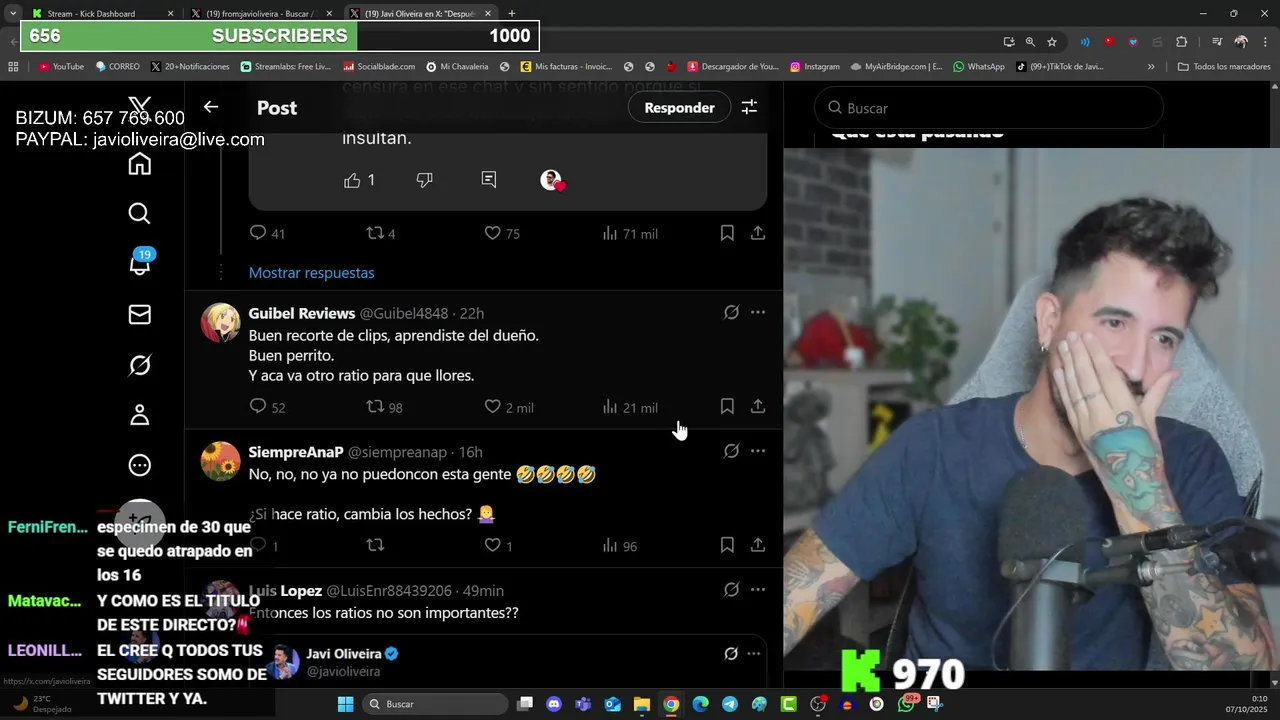Open X notifications bell showing 19
Image resolution: width=1280 pixels, height=720 pixels.
pyautogui.click(x=140, y=264)
